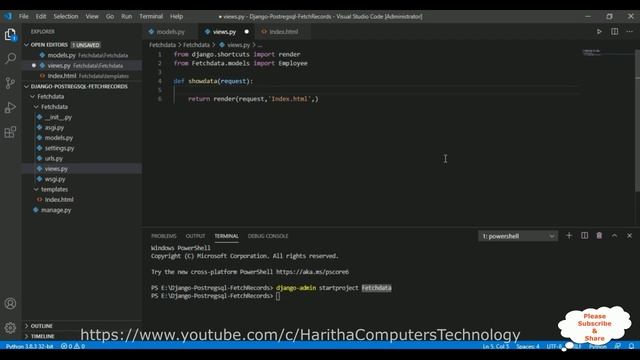Open the powershell terminal selector dropdown

point(518,236)
